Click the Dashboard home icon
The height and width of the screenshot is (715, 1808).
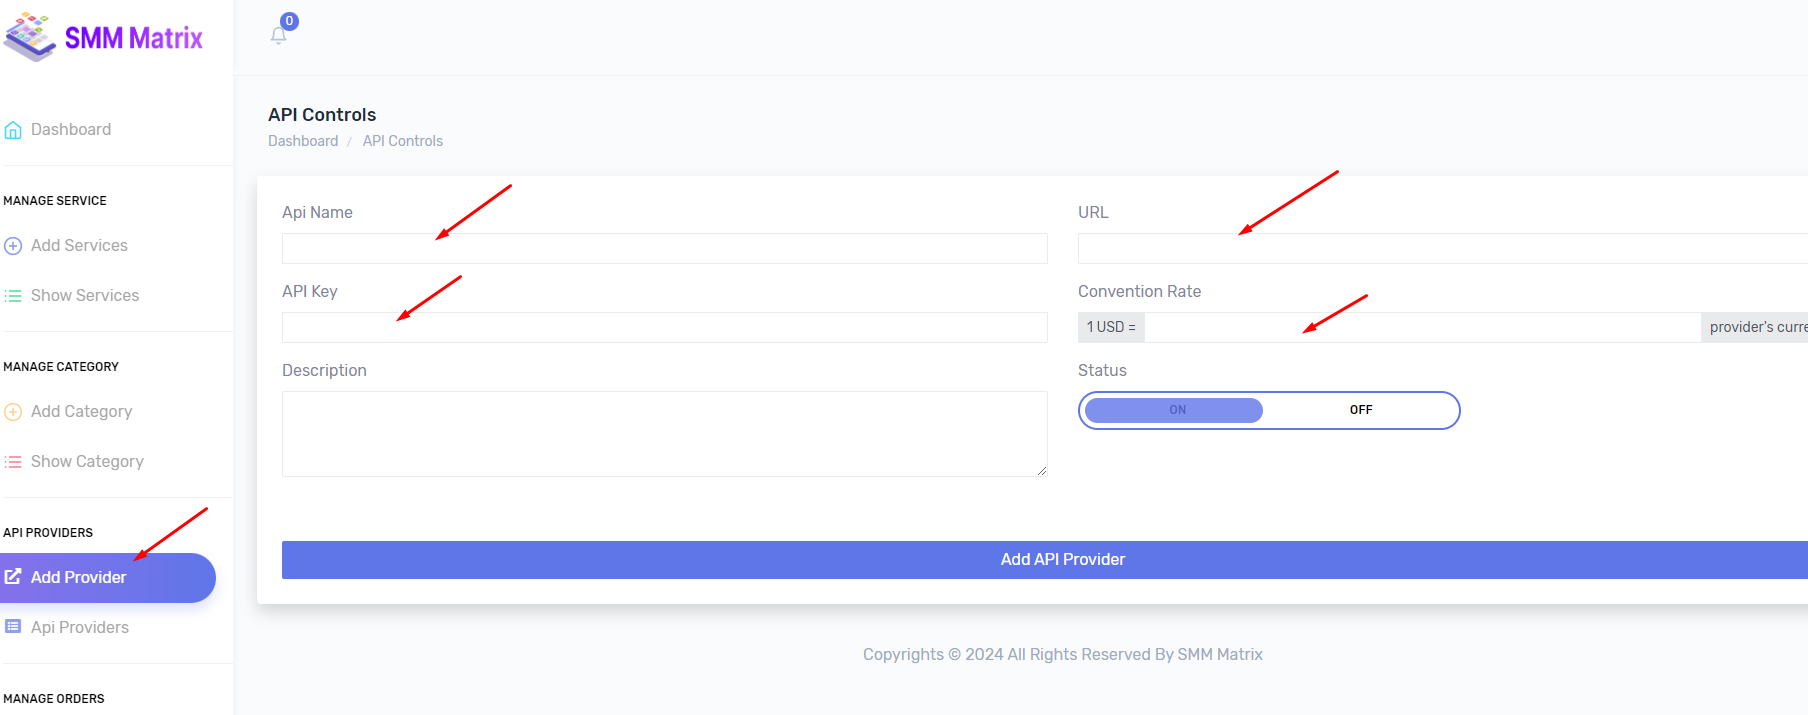13,130
